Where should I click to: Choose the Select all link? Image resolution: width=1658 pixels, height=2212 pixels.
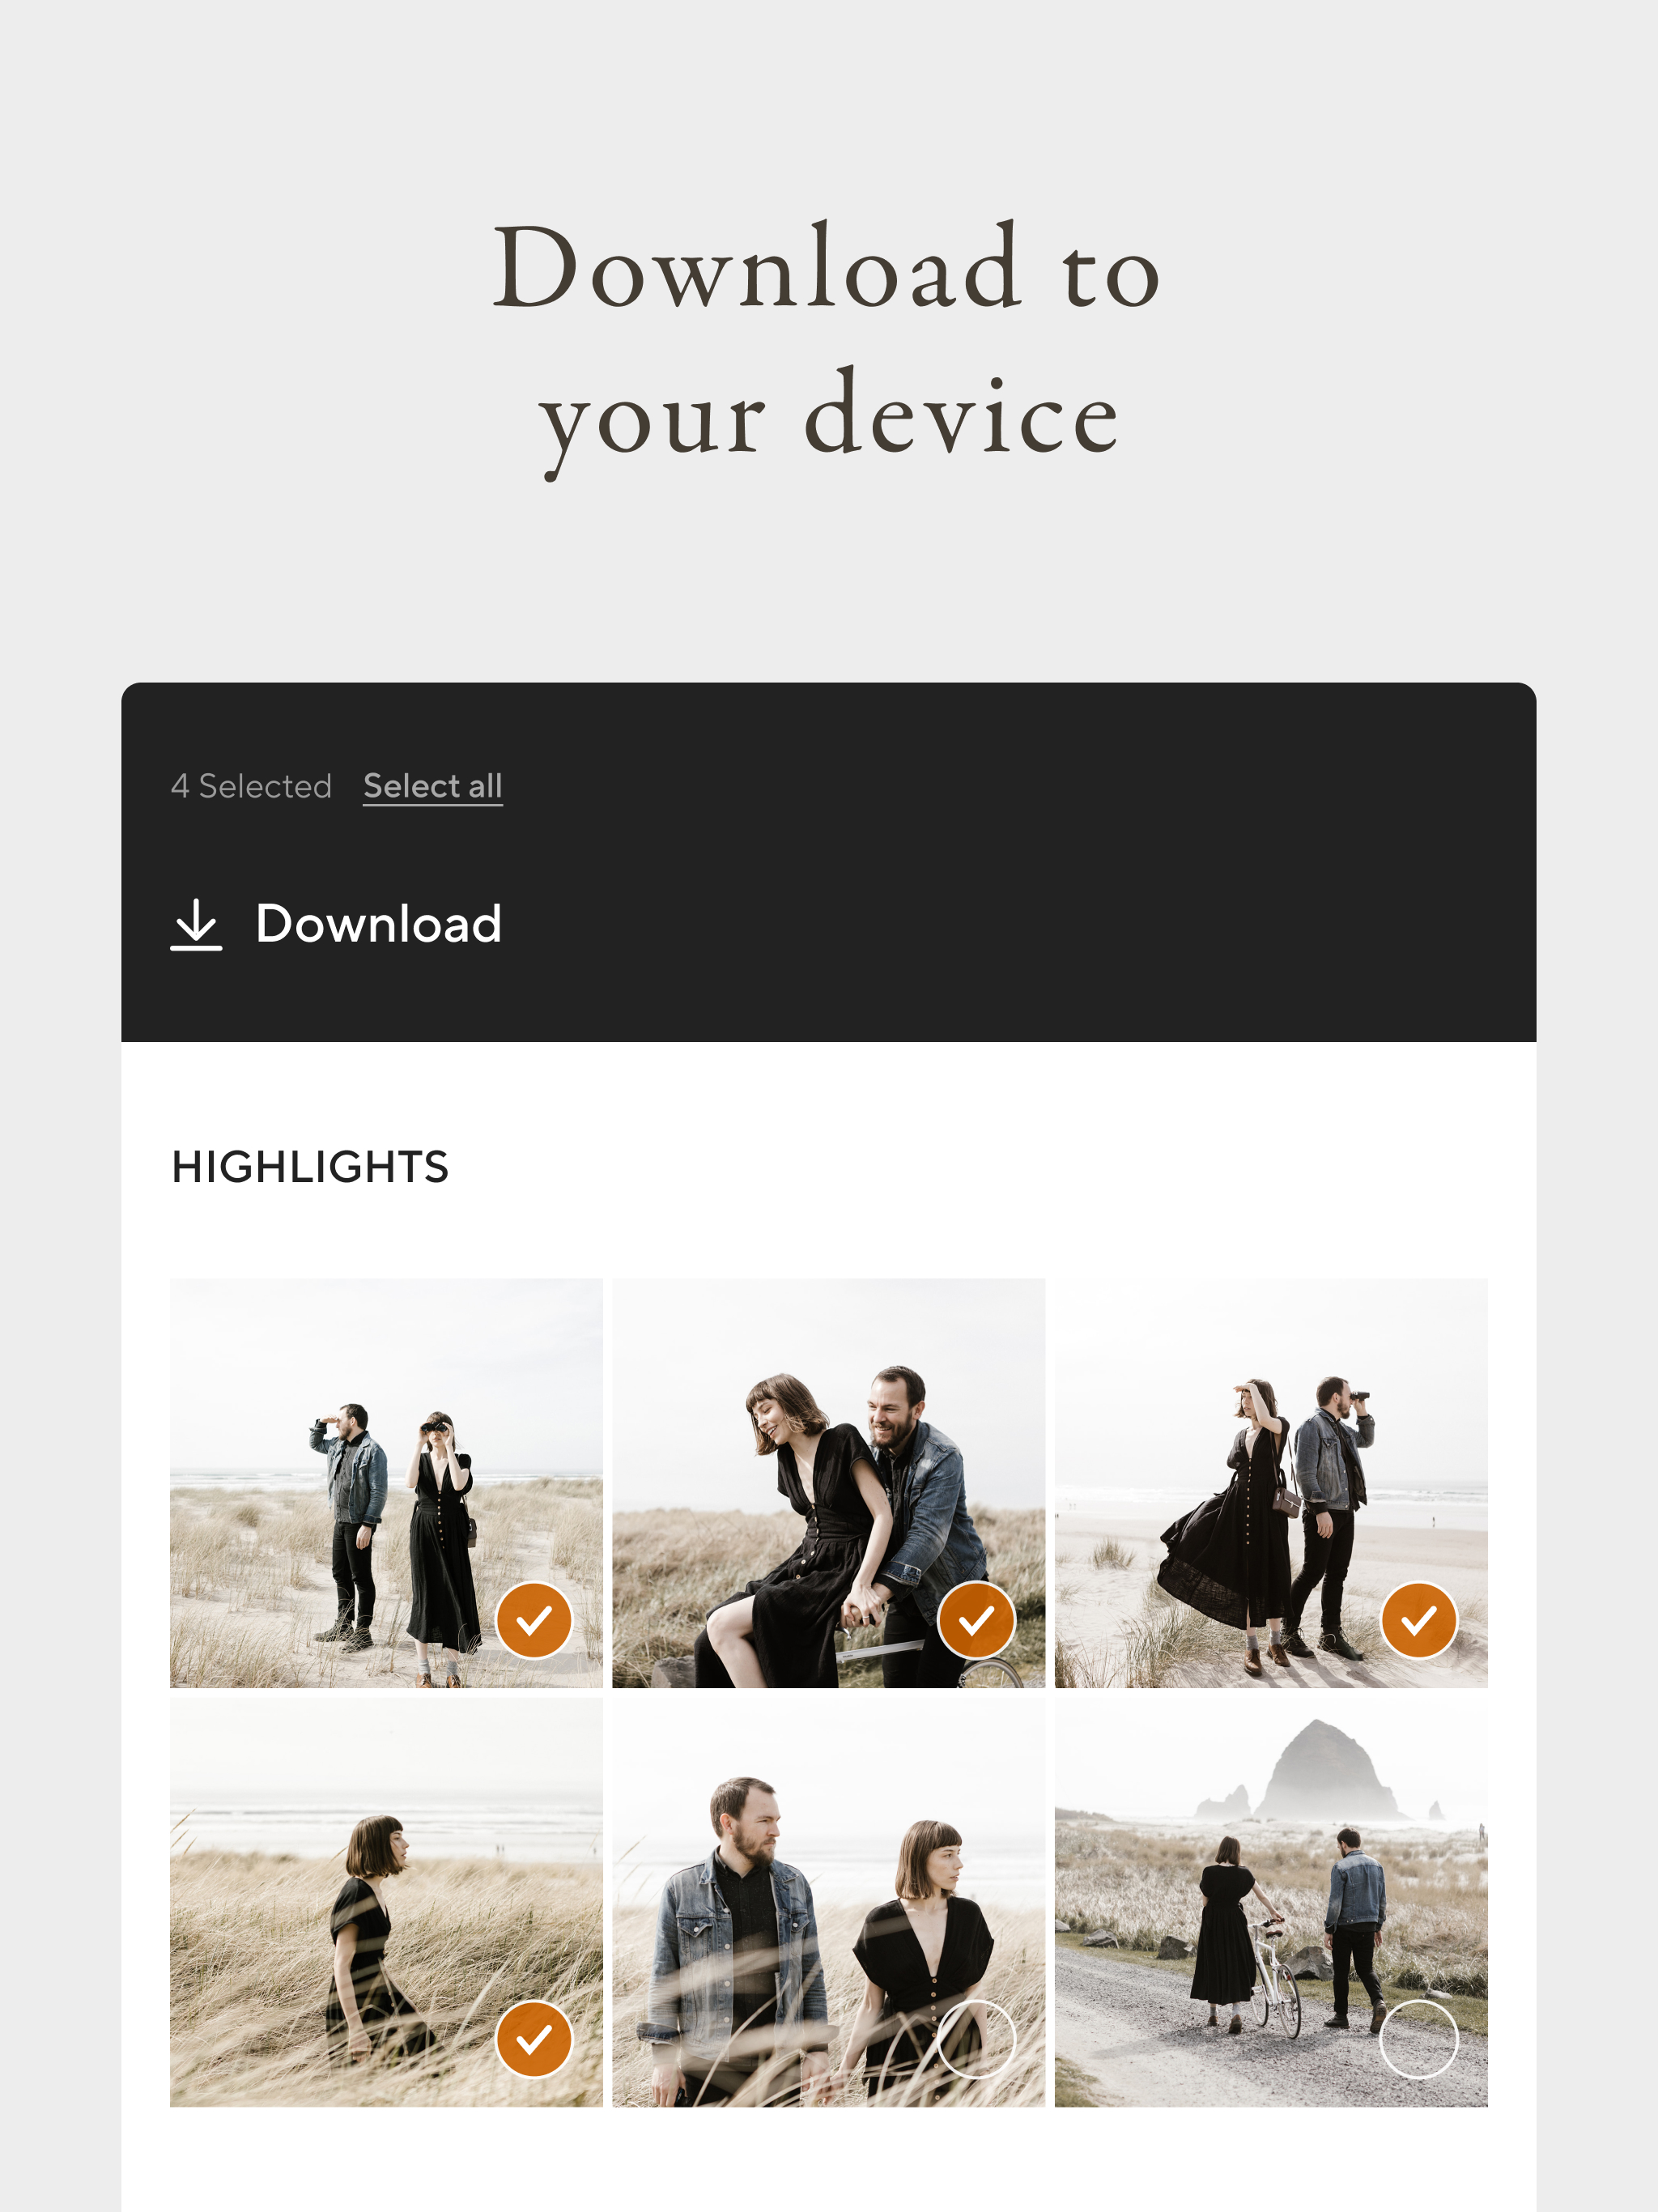(x=433, y=786)
